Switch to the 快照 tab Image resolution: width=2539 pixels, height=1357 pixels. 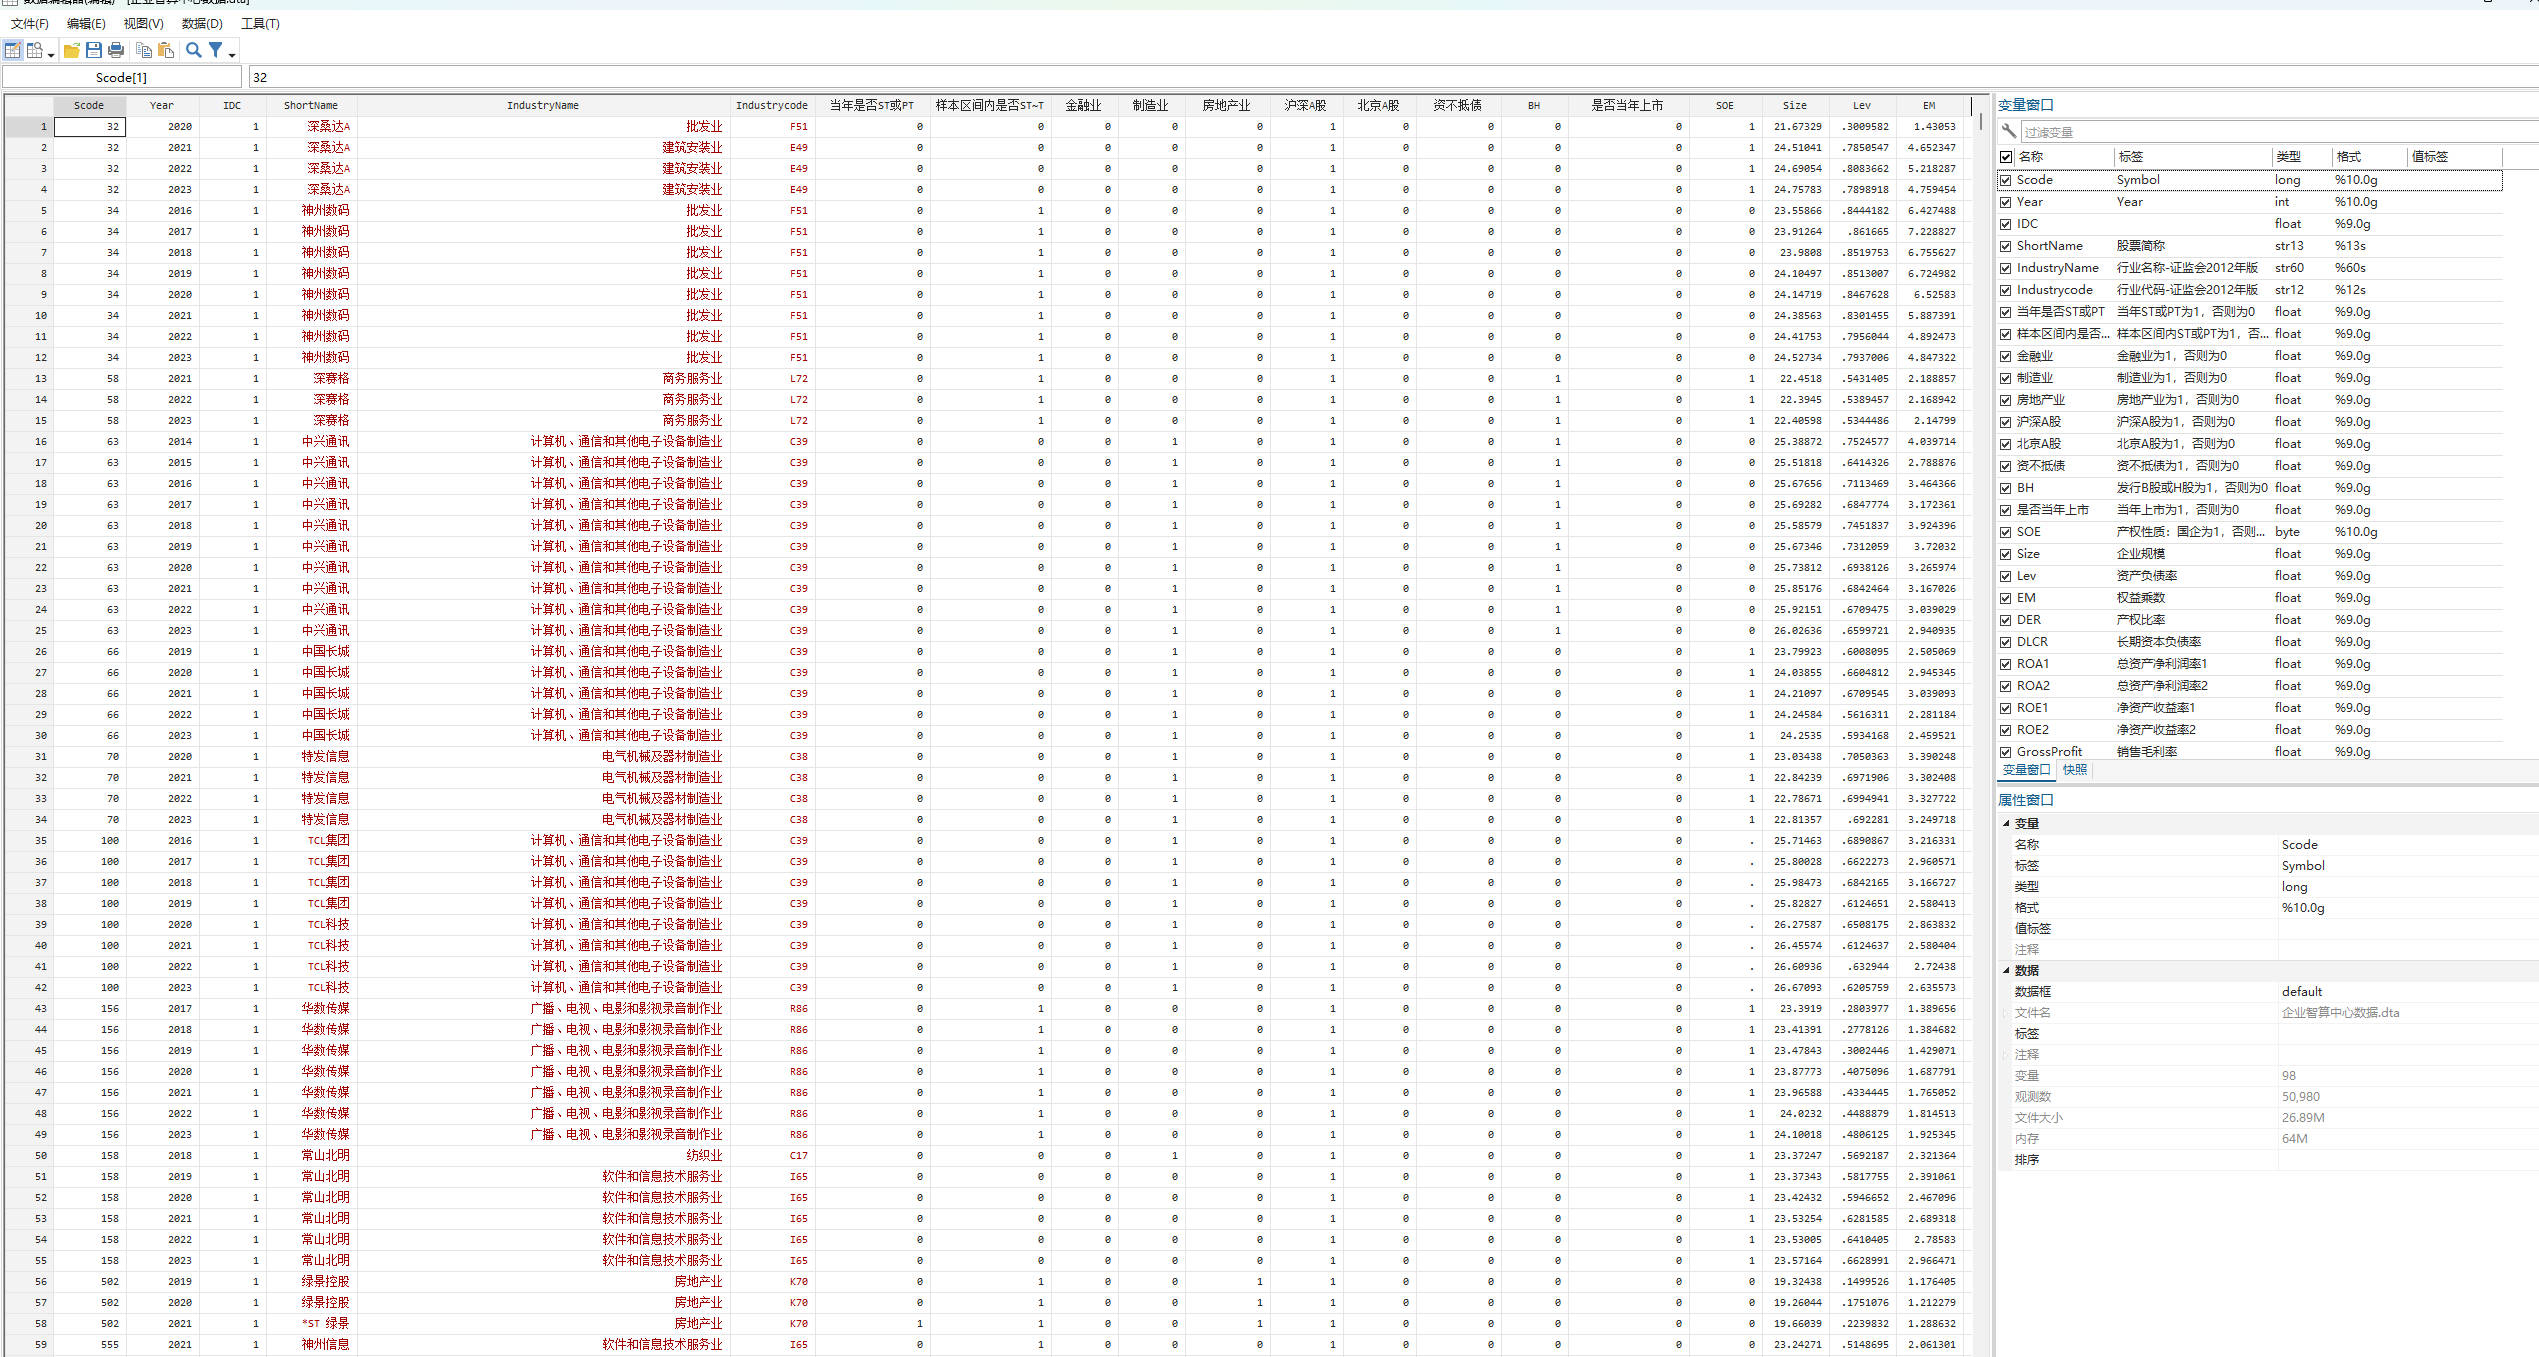(2075, 770)
